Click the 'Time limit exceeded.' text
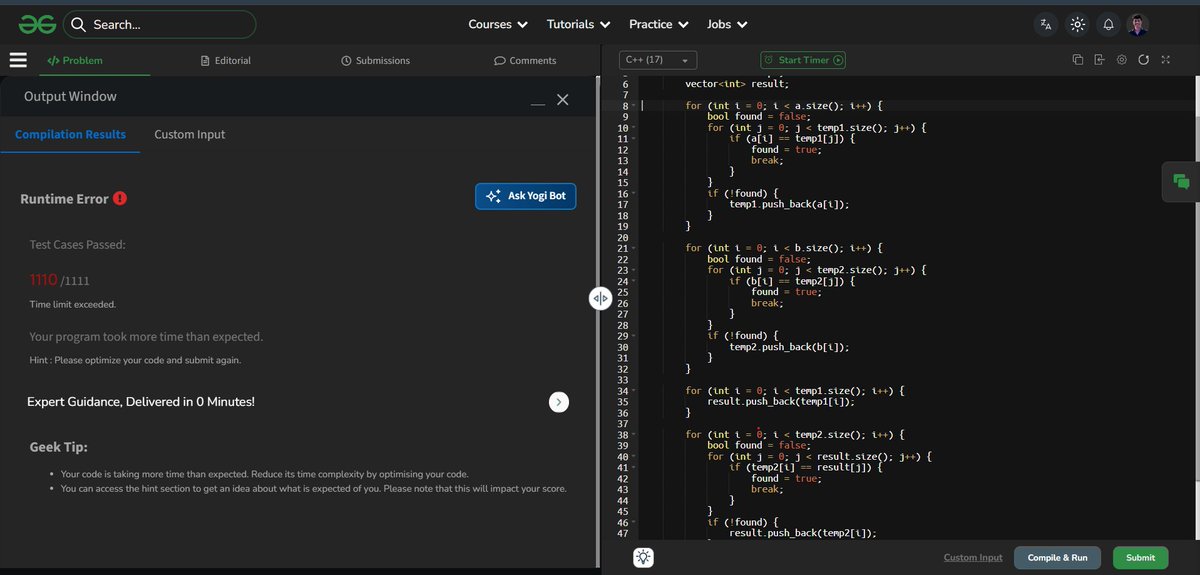The height and width of the screenshot is (575, 1200). (72, 304)
